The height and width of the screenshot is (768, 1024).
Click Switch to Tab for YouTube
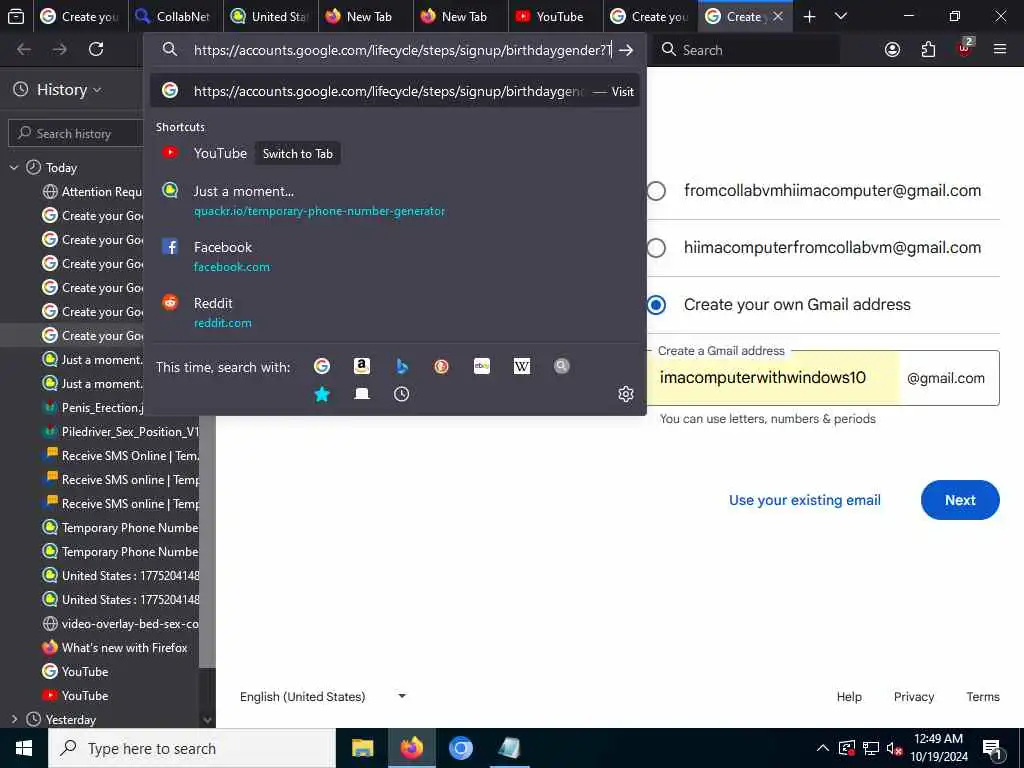[x=298, y=153]
